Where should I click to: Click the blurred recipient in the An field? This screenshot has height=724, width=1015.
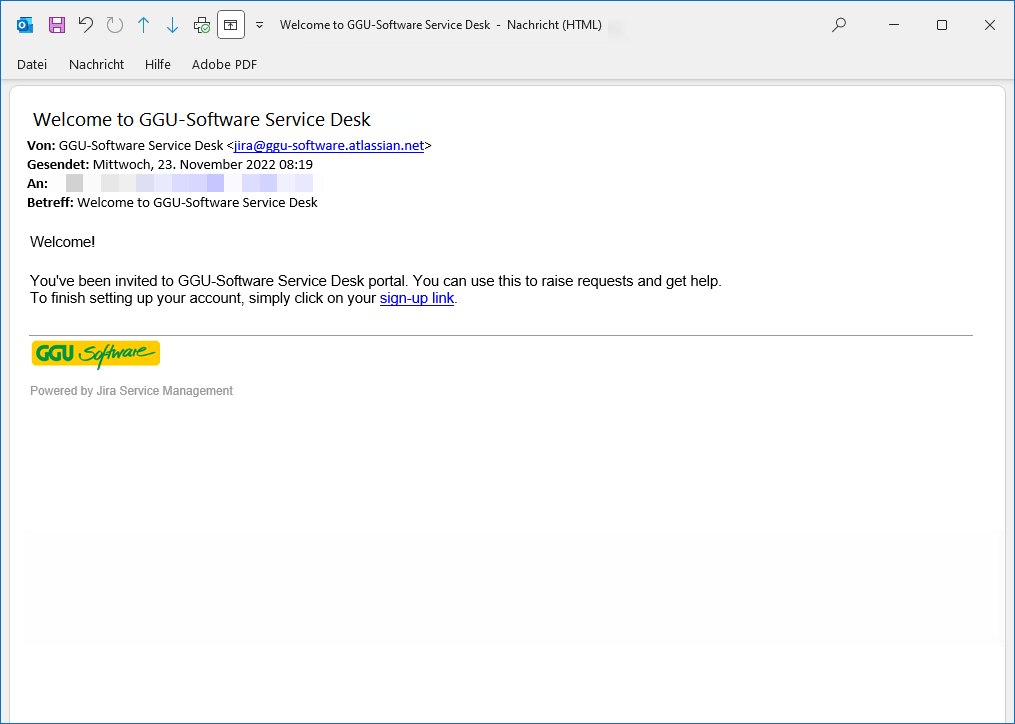pos(190,183)
